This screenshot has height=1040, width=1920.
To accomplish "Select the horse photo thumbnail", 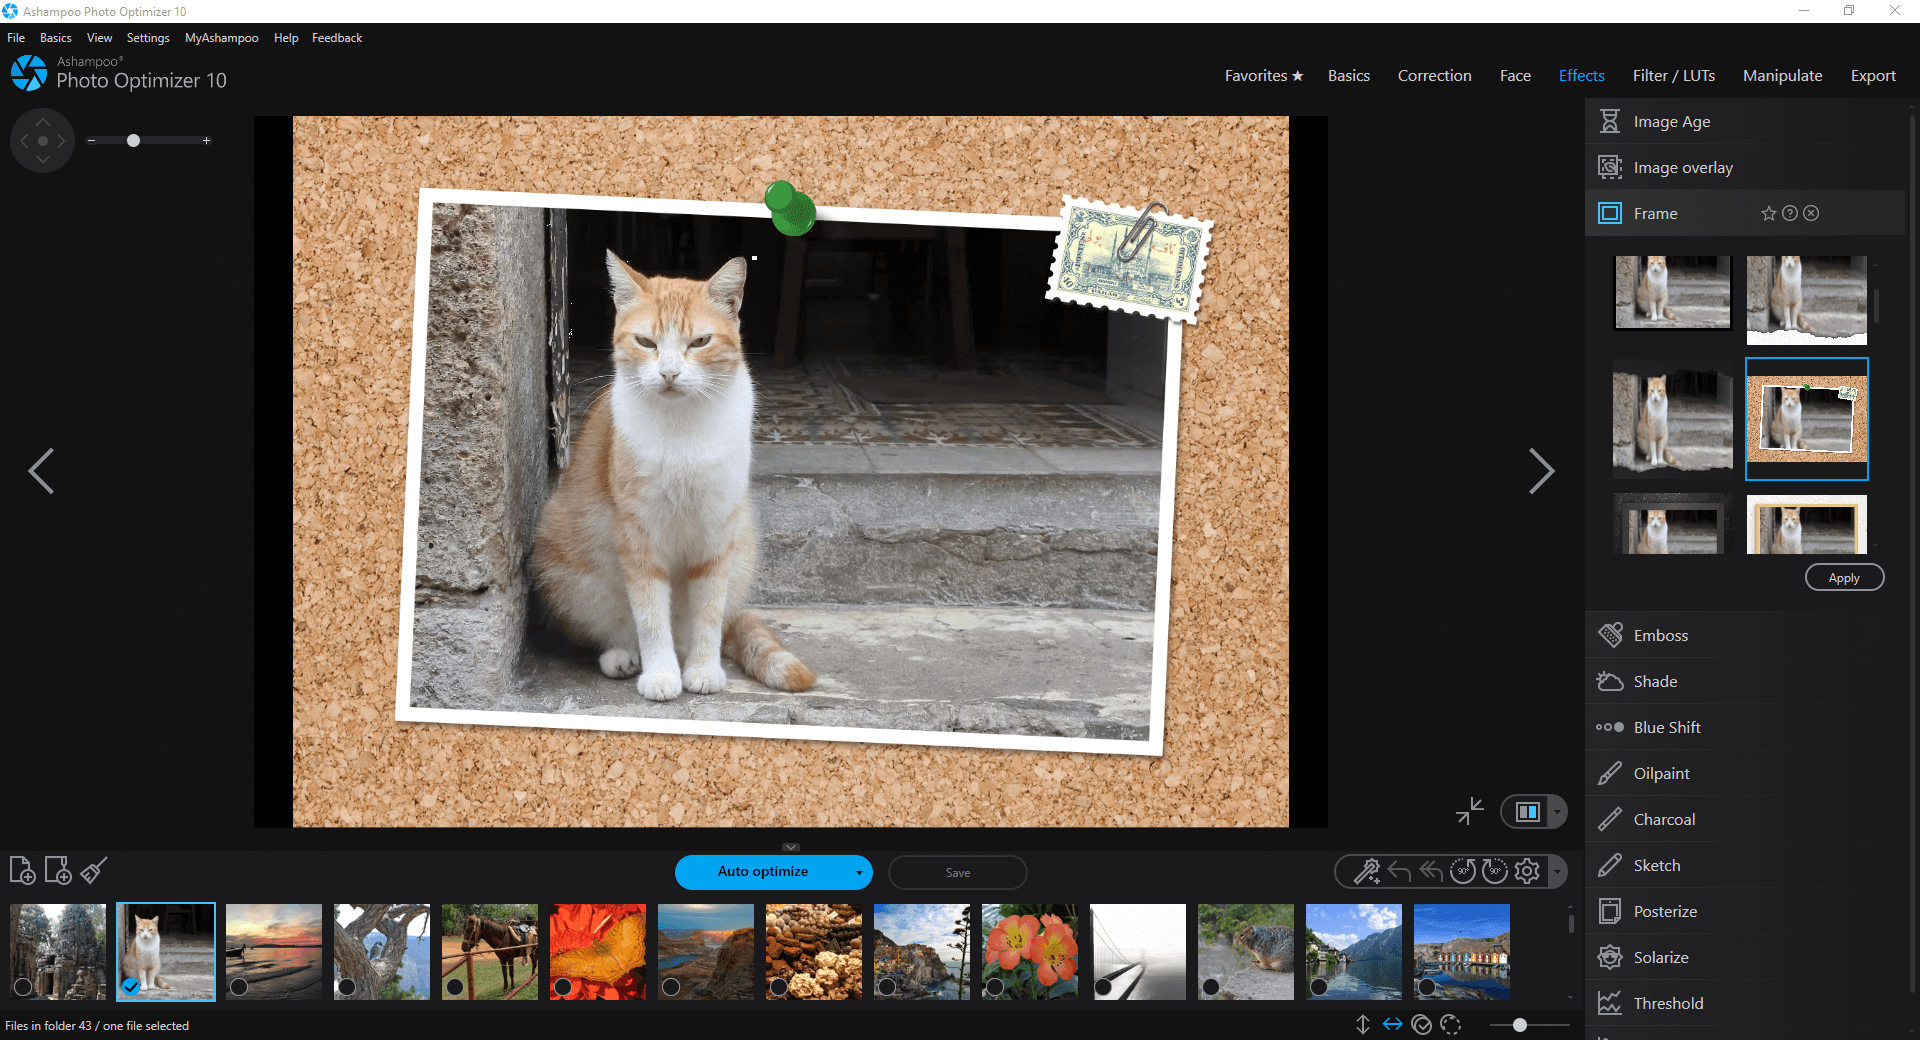I will (x=489, y=951).
